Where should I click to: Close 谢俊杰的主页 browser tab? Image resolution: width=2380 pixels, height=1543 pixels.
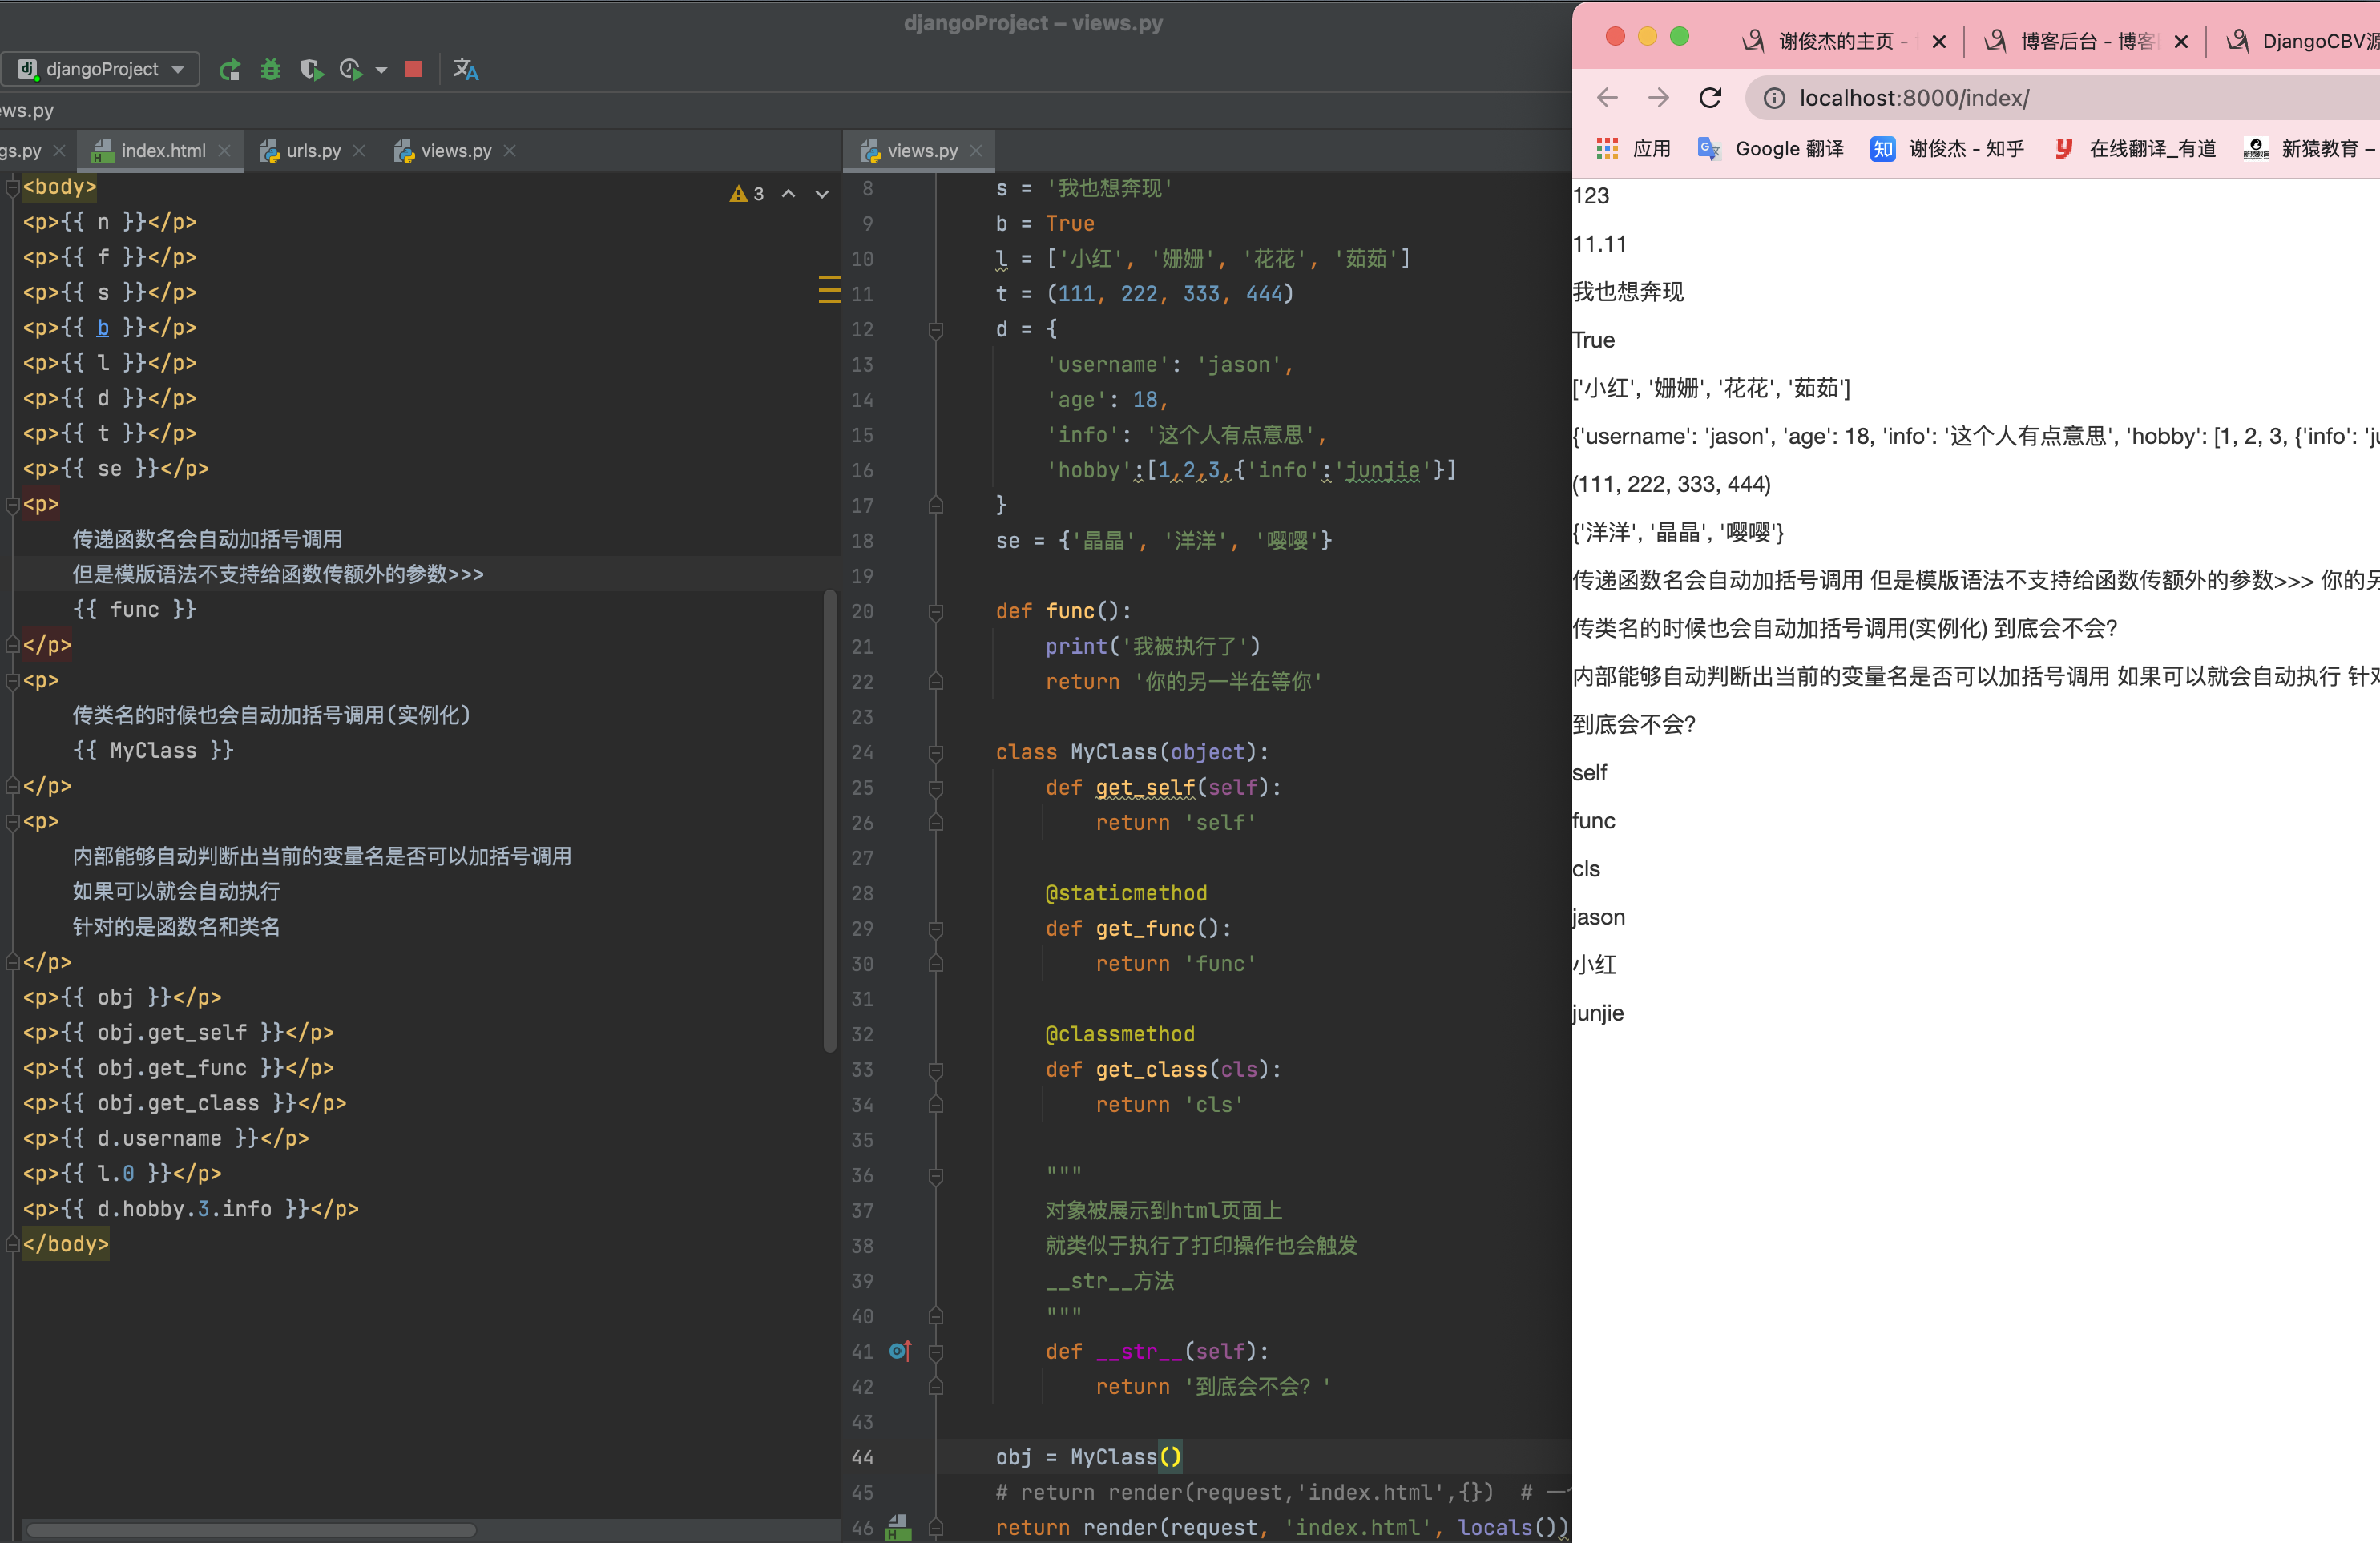[x=1939, y=41]
